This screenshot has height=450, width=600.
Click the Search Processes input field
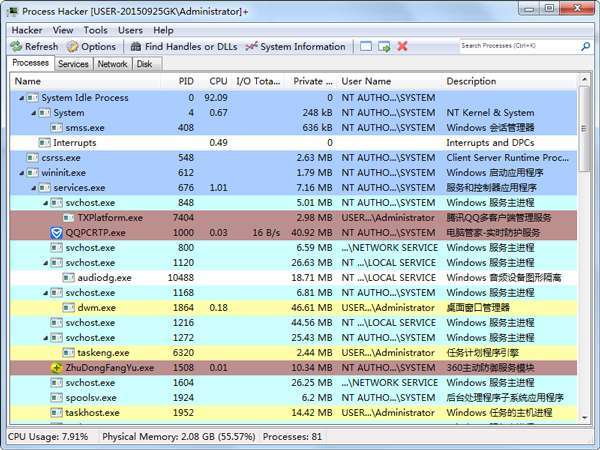[520, 46]
